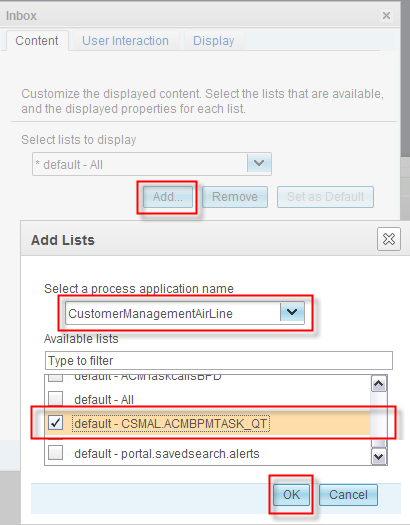Enable default - portal.savedsearch.alerts checkbox
This screenshot has width=410, height=525.
click(56, 453)
